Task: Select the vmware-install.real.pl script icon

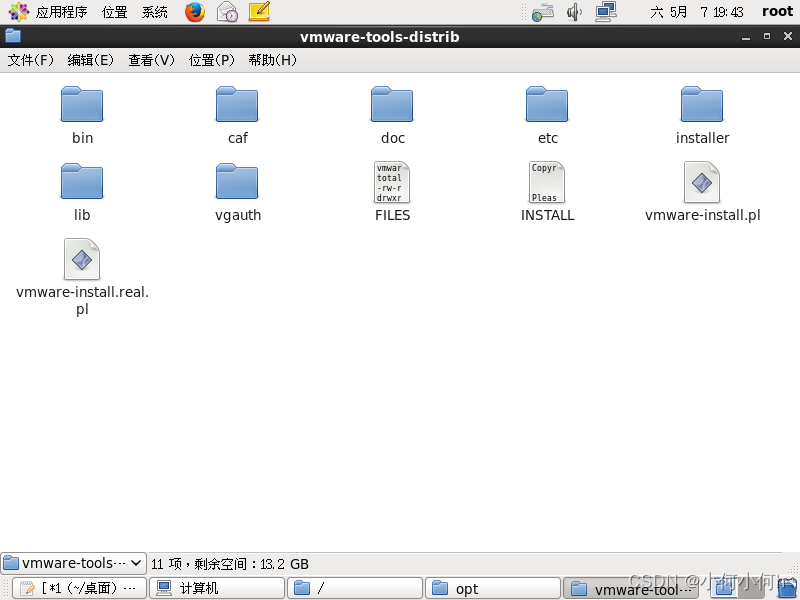Action: (82, 259)
